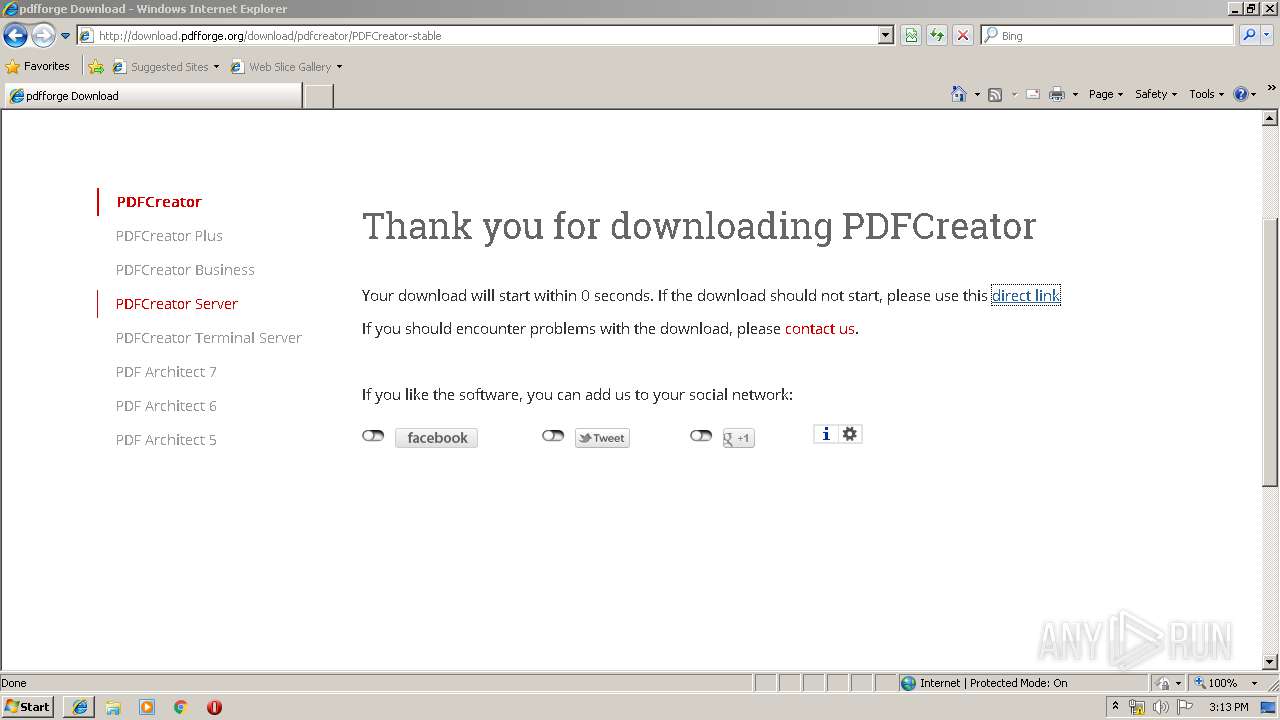This screenshot has height=720, width=1280.
Task: Open Chrome from the taskbar
Action: [181, 707]
